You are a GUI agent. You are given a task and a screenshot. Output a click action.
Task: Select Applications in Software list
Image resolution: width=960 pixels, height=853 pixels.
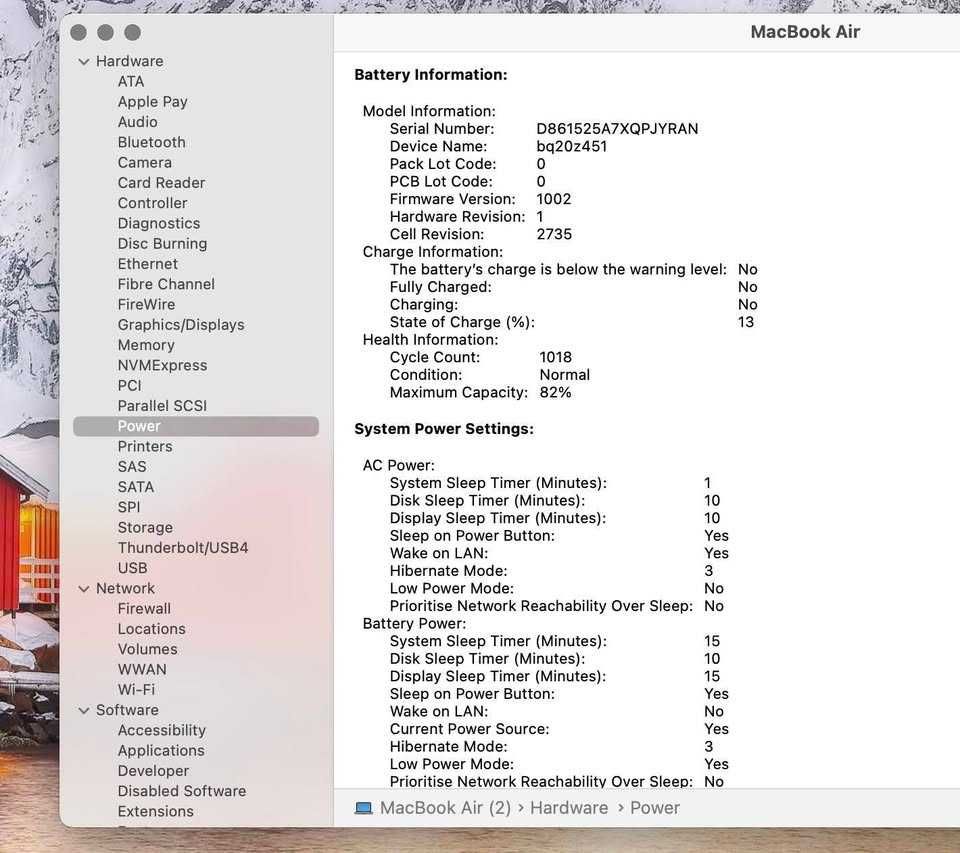pyautogui.click(x=161, y=751)
